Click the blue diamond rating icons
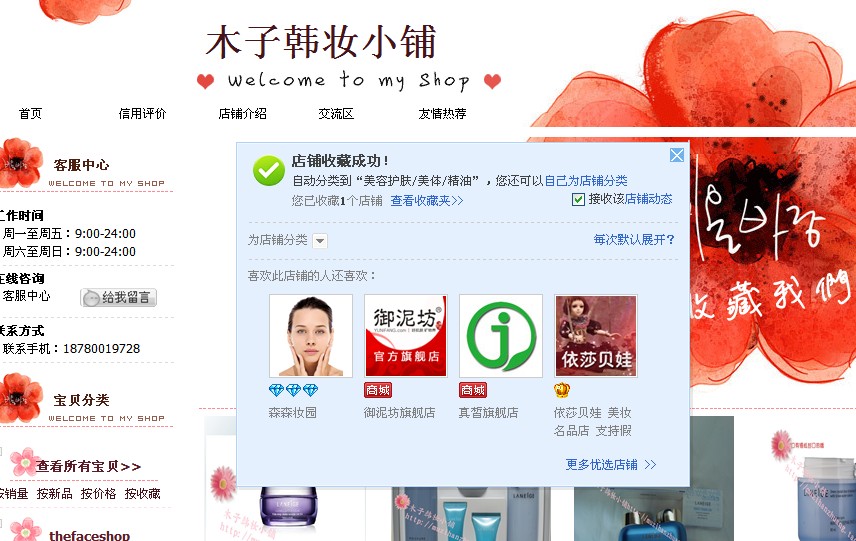The width and height of the screenshot is (856, 541). (293, 390)
